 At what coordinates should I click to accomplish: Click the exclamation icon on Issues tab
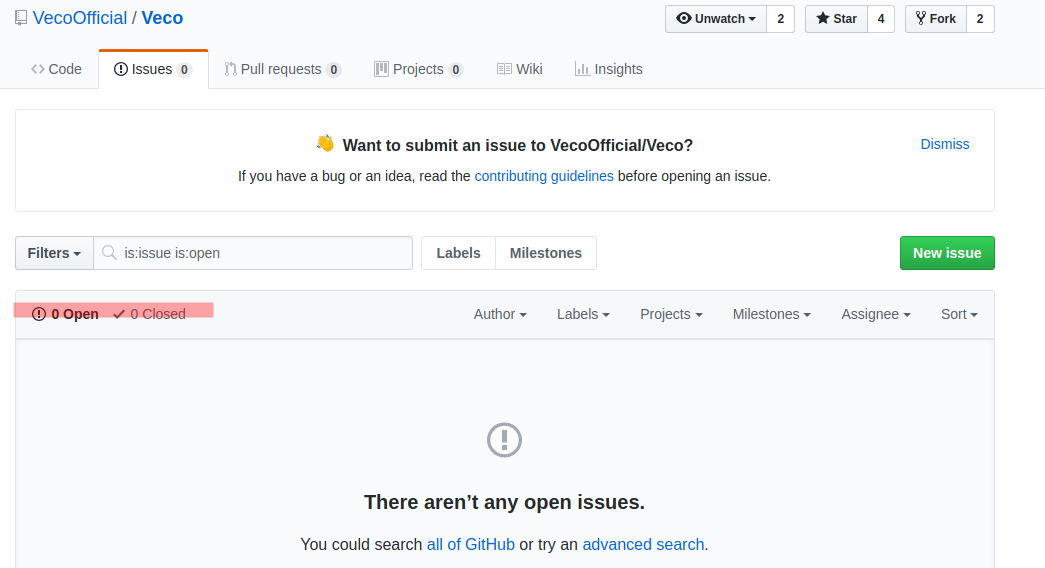[x=121, y=69]
